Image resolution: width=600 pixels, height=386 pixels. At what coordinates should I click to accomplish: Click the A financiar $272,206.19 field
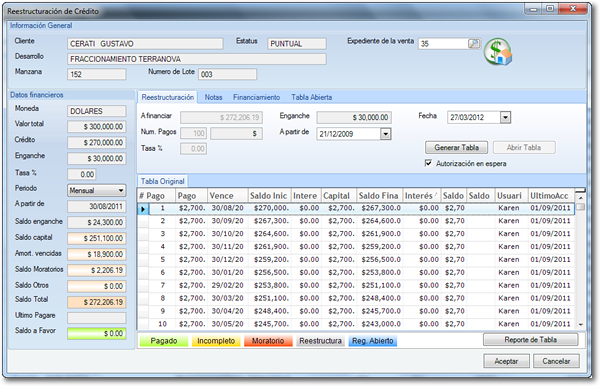tap(221, 117)
